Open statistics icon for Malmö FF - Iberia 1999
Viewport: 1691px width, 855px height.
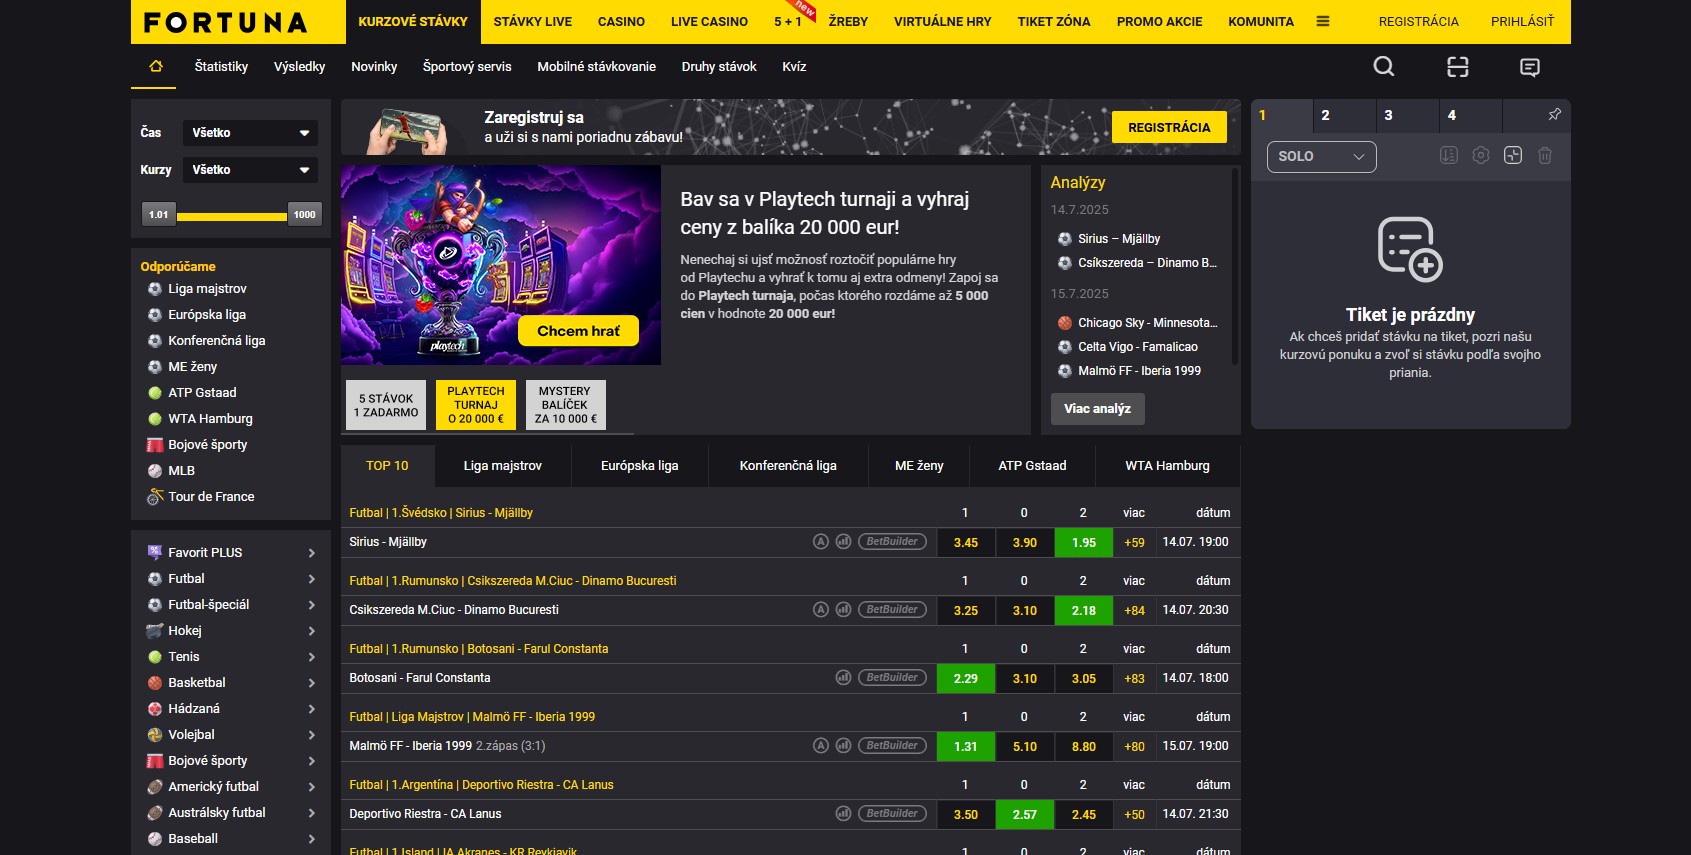tap(844, 746)
